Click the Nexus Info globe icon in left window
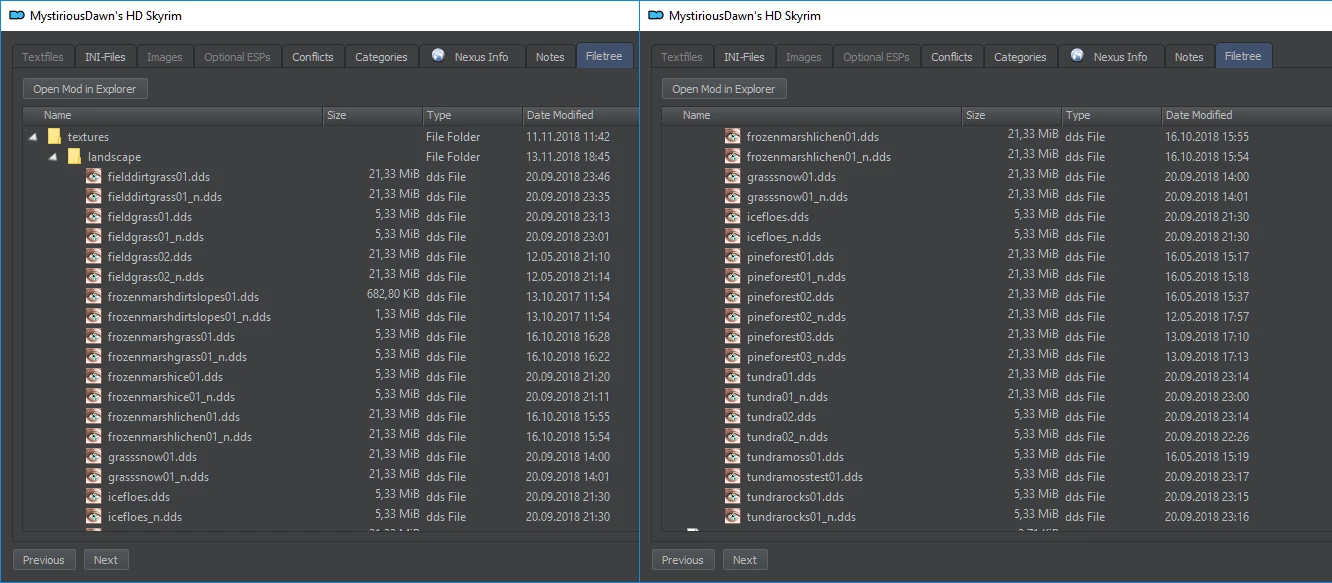Viewport: 1332px width, 583px height. (x=438, y=56)
